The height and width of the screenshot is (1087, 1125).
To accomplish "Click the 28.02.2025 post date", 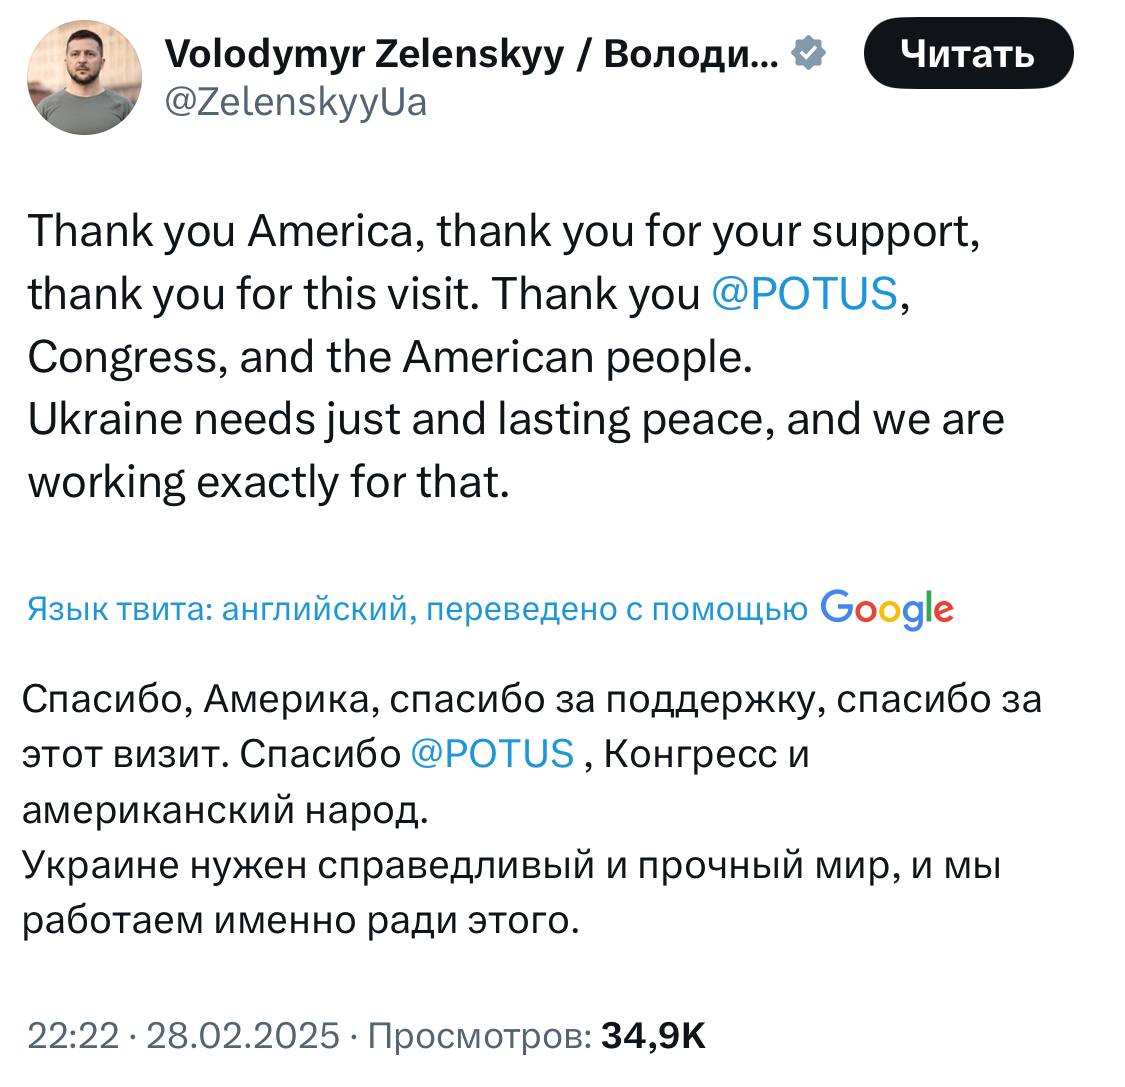I will click(x=243, y=1035).
